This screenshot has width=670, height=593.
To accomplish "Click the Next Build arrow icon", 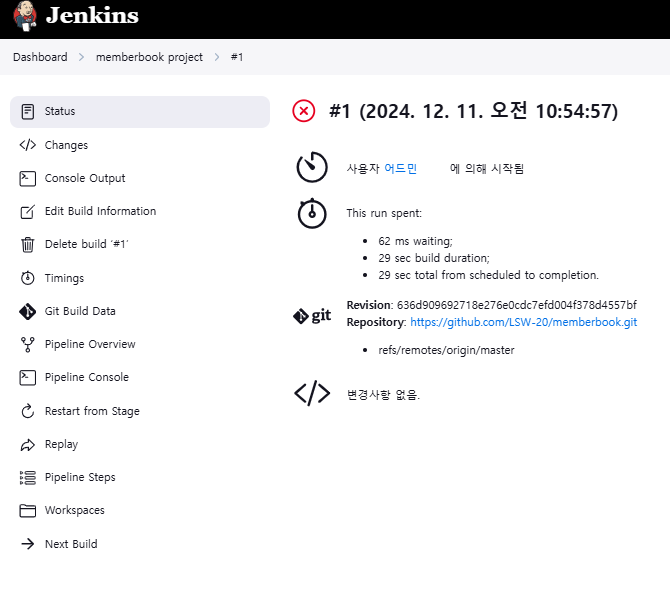I will pos(28,544).
